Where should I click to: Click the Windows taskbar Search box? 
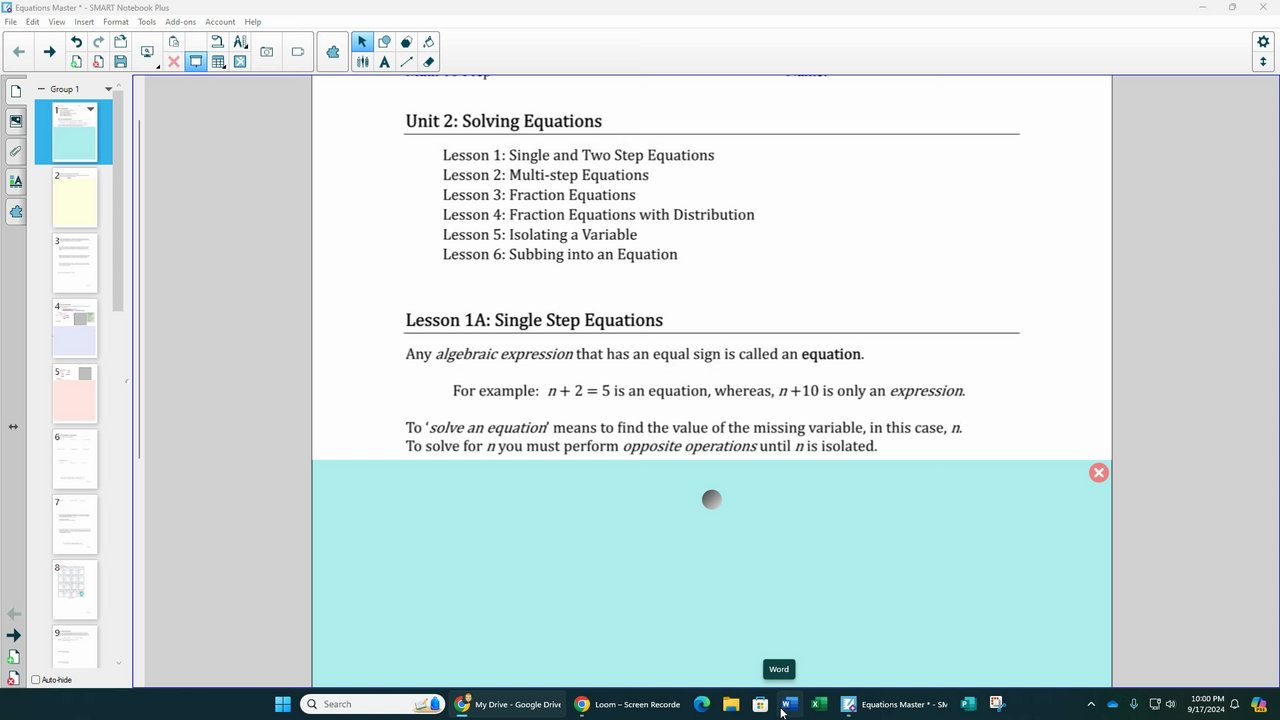[x=372, y=704]
